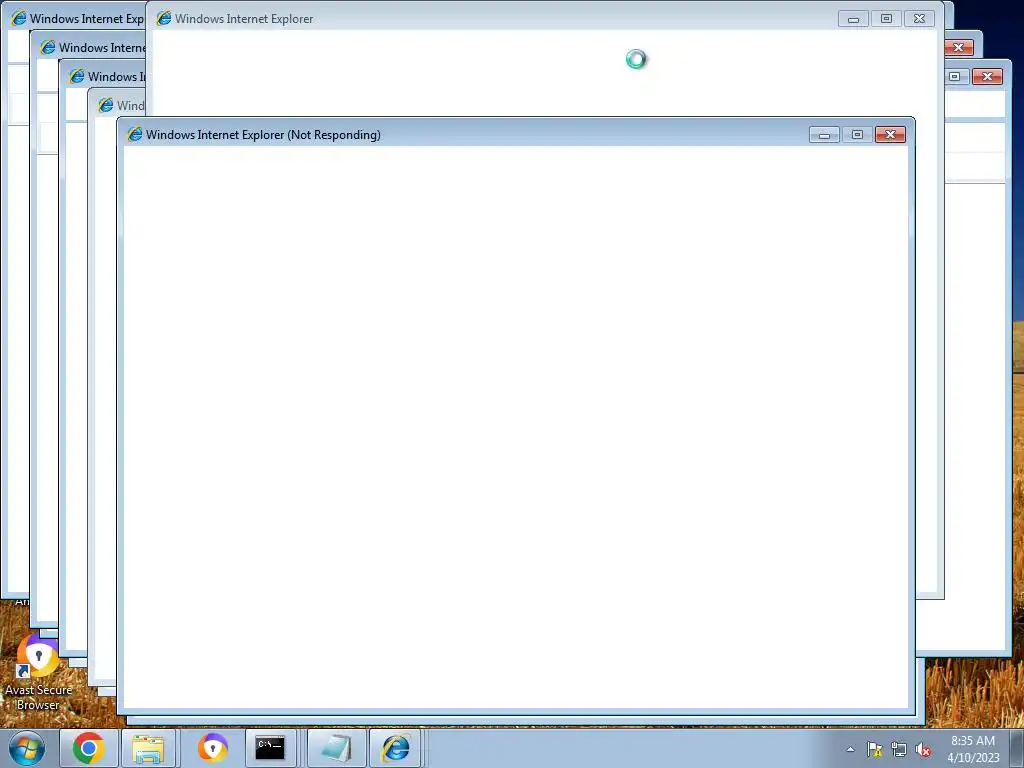Click the Show desktop strip
The image size is (1024, 768).
pos(1017,748)
